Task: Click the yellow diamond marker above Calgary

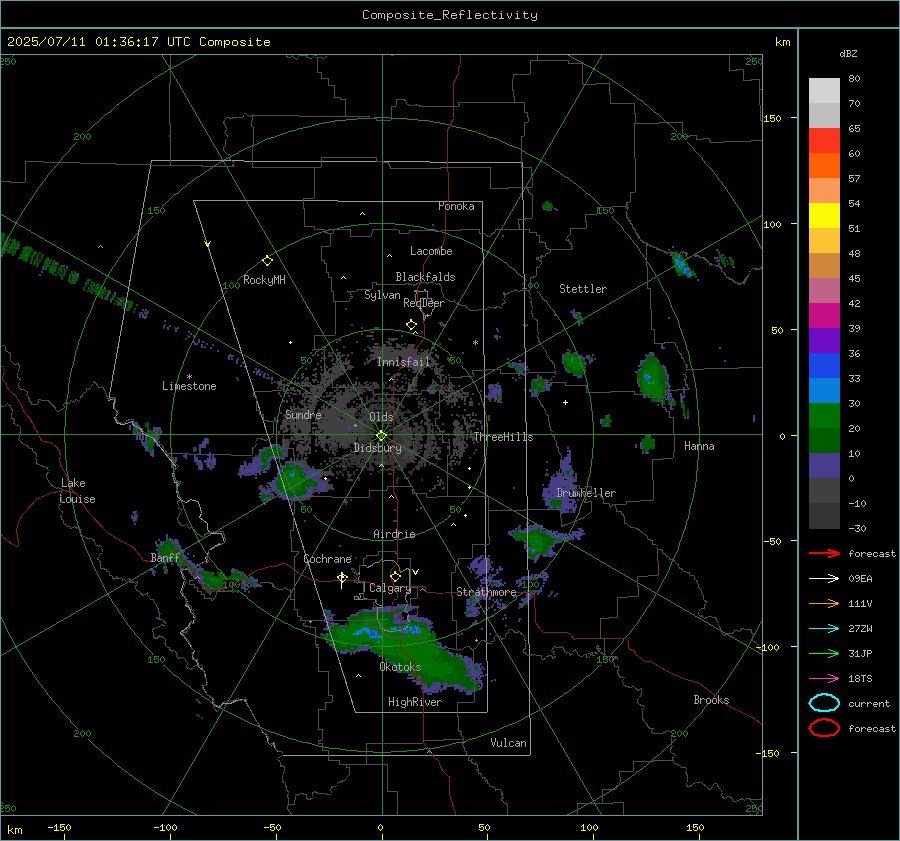Action: 395,576
